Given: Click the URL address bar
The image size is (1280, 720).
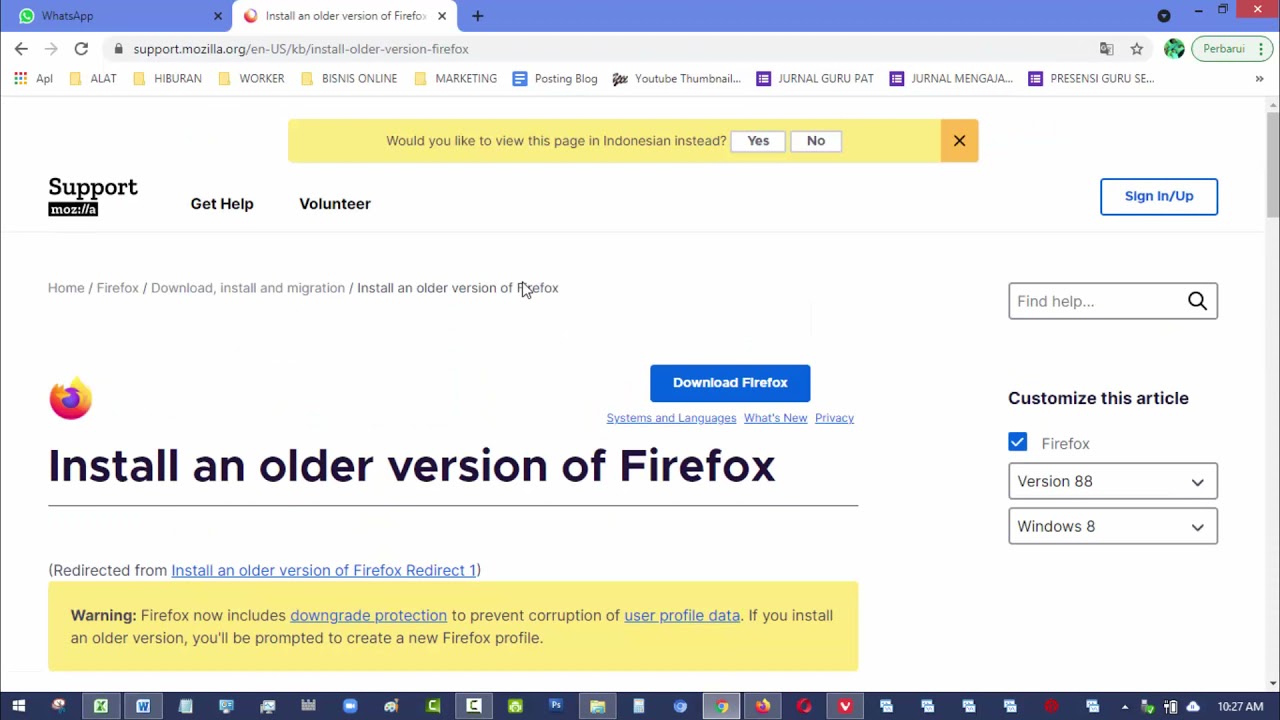Looking at the screenshot, I should pyautogui.click(x=600, y=48).
